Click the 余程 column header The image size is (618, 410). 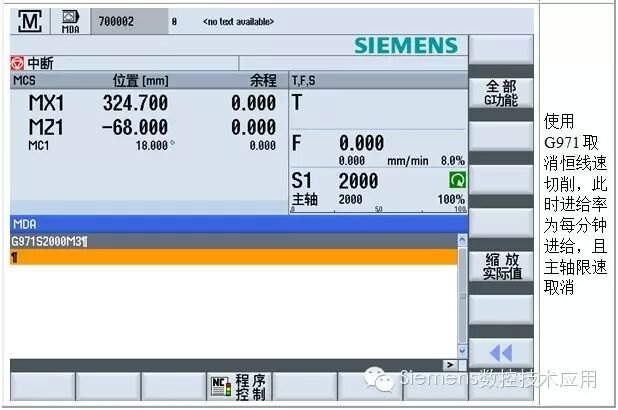click(x=263, y=80)
